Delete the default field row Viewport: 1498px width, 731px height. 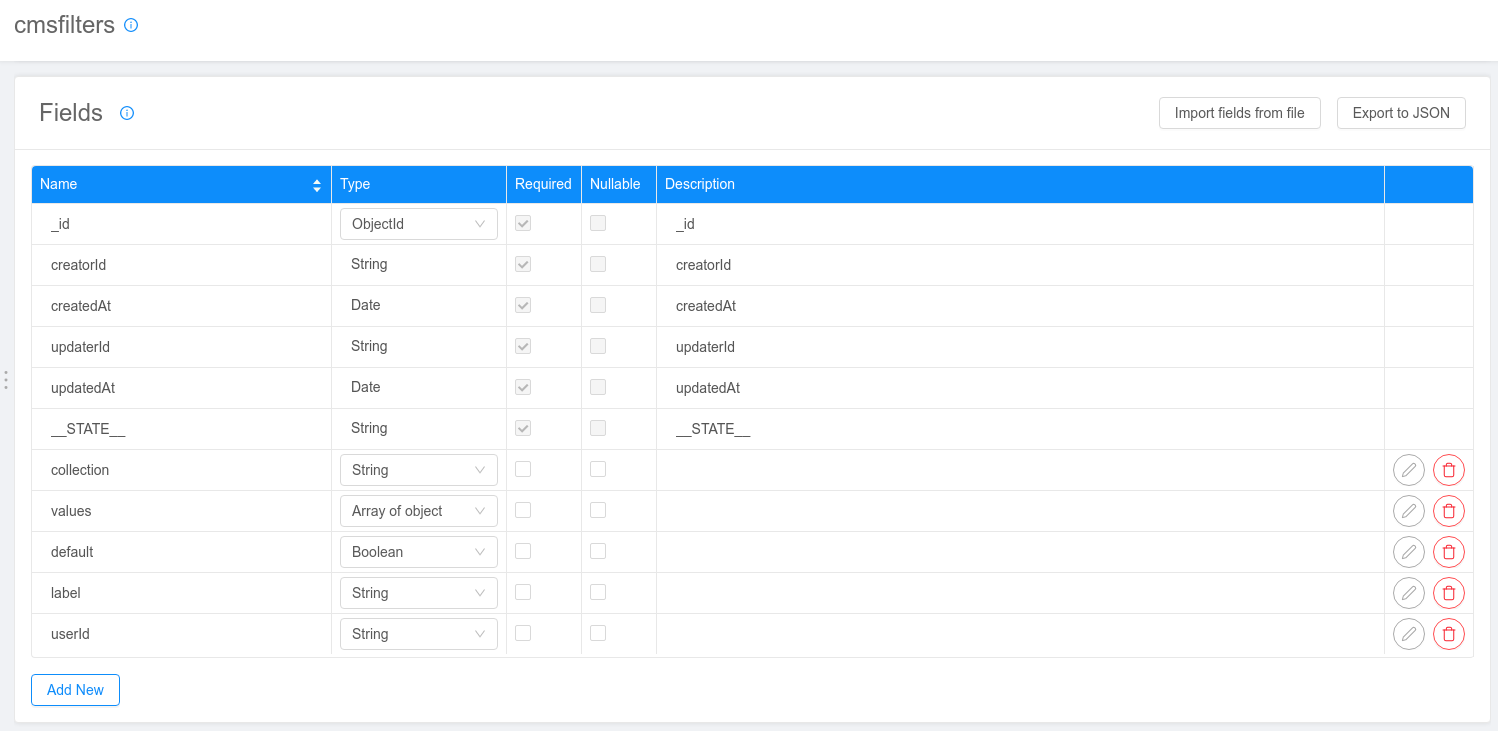click(1448, 552)
